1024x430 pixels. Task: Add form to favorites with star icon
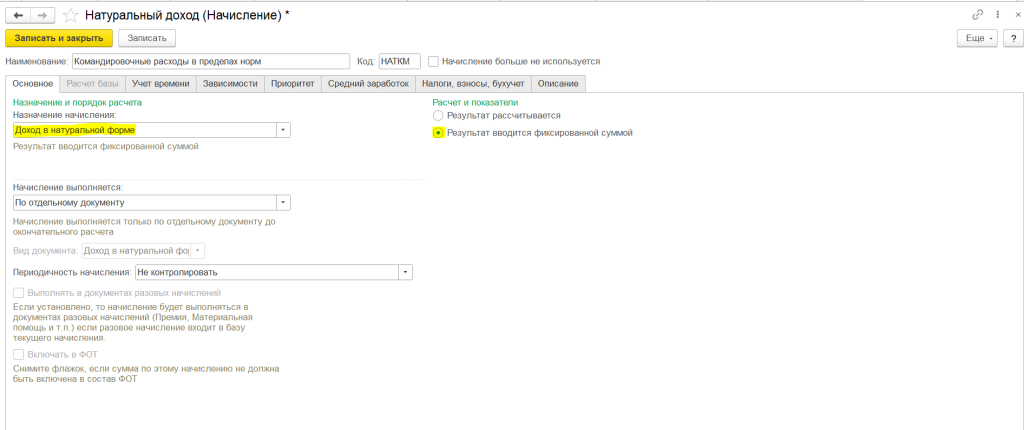pos(69,15)
